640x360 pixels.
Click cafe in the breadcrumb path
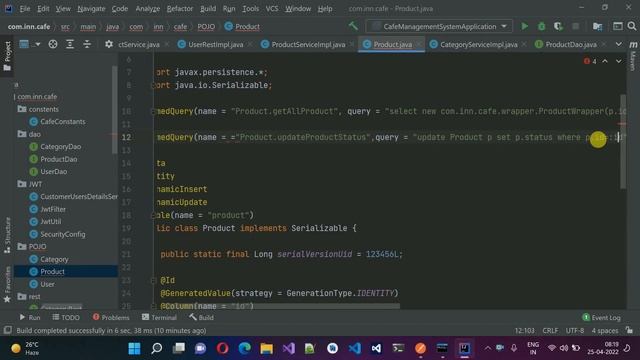(x=180, y=27)
